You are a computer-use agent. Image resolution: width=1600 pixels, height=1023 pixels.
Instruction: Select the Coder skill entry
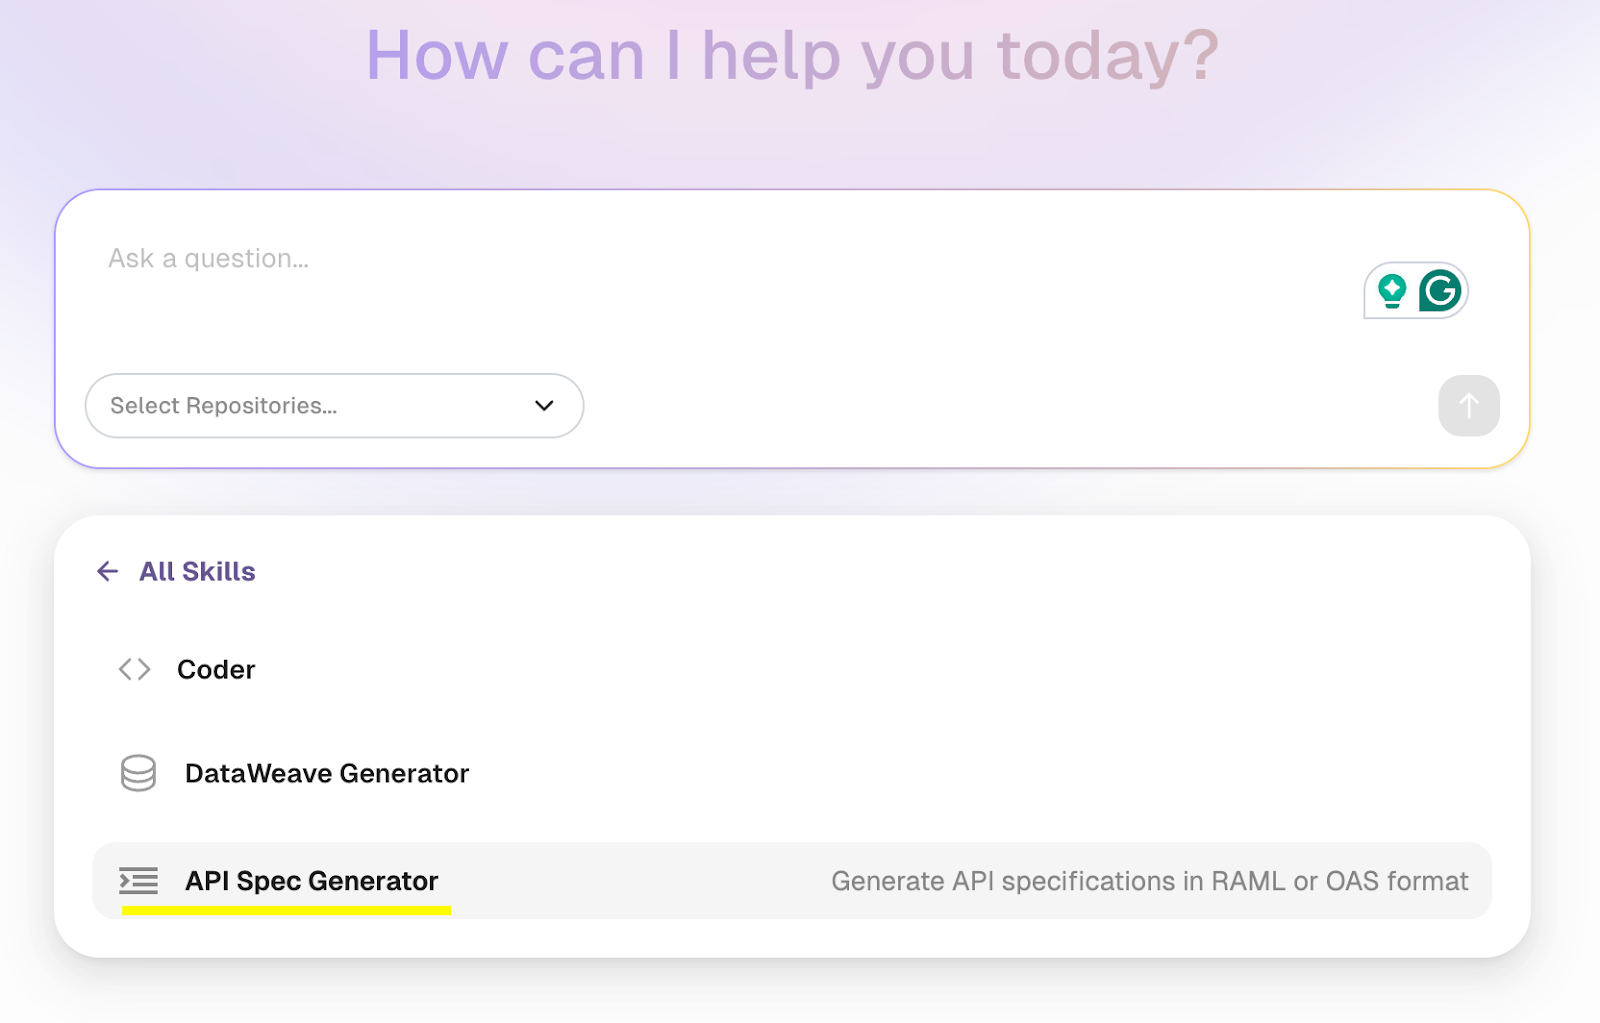click(216, 669)
